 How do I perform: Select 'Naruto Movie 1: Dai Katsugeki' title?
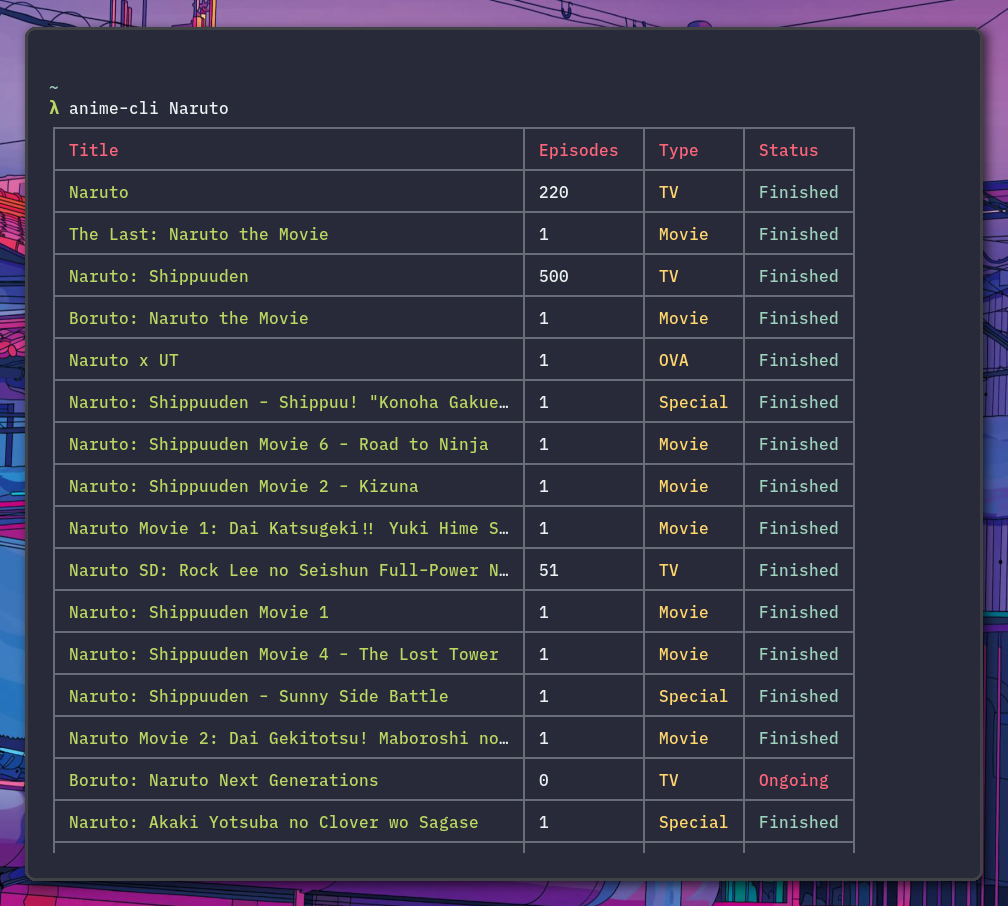[289, 528]
